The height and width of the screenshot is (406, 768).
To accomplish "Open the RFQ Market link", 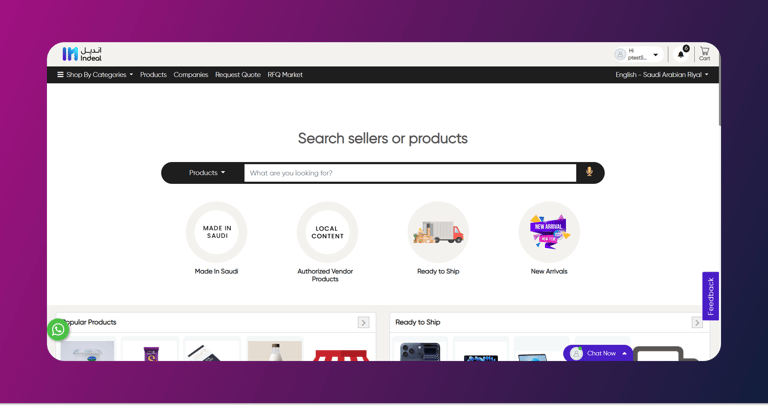I will pyautogui.click(x=285, y=75).
